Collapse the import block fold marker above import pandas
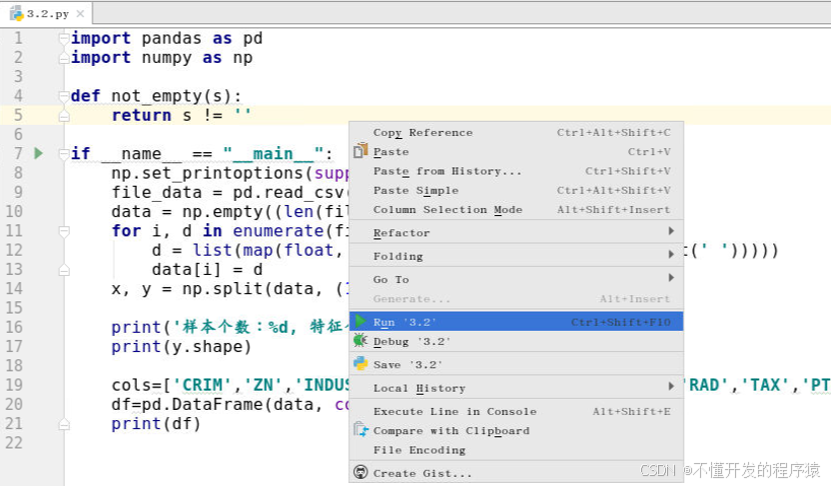832x486 pixels. click(64, 38)
